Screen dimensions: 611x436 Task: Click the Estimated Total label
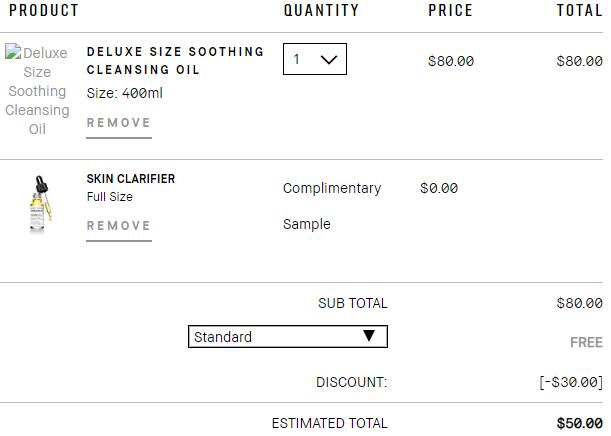click(329, 423)
